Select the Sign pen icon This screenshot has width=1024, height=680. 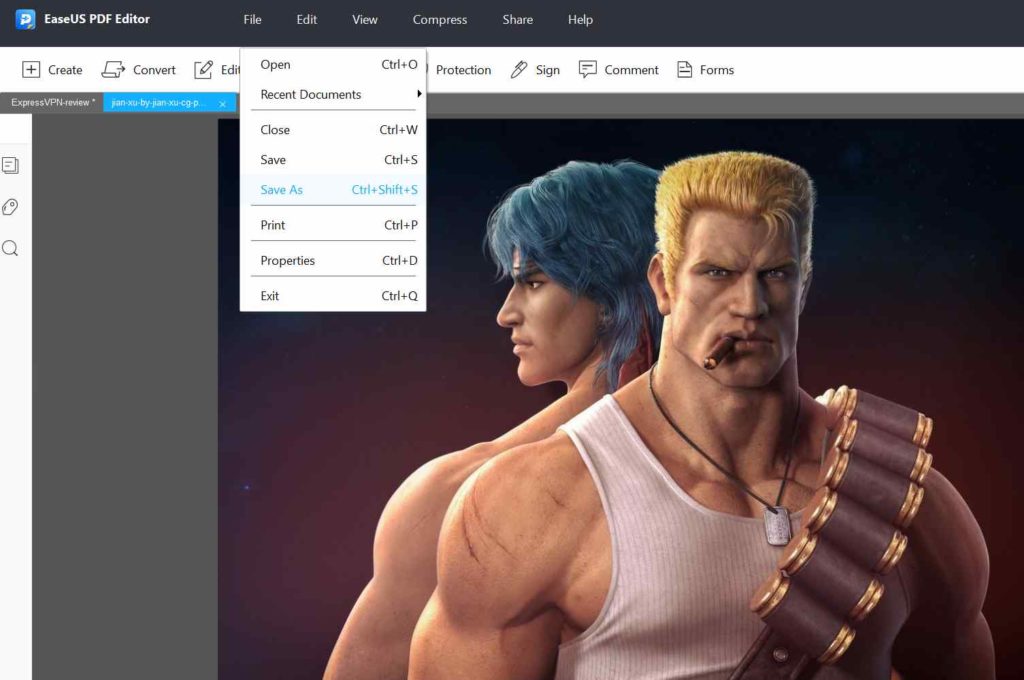pos(519,69)
